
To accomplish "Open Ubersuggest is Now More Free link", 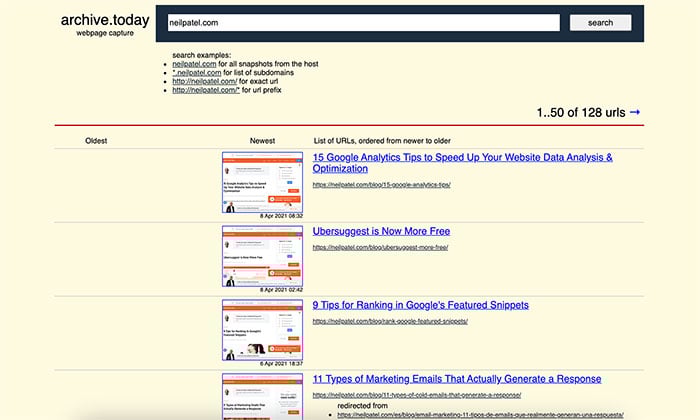I will (x=381, y=231).
